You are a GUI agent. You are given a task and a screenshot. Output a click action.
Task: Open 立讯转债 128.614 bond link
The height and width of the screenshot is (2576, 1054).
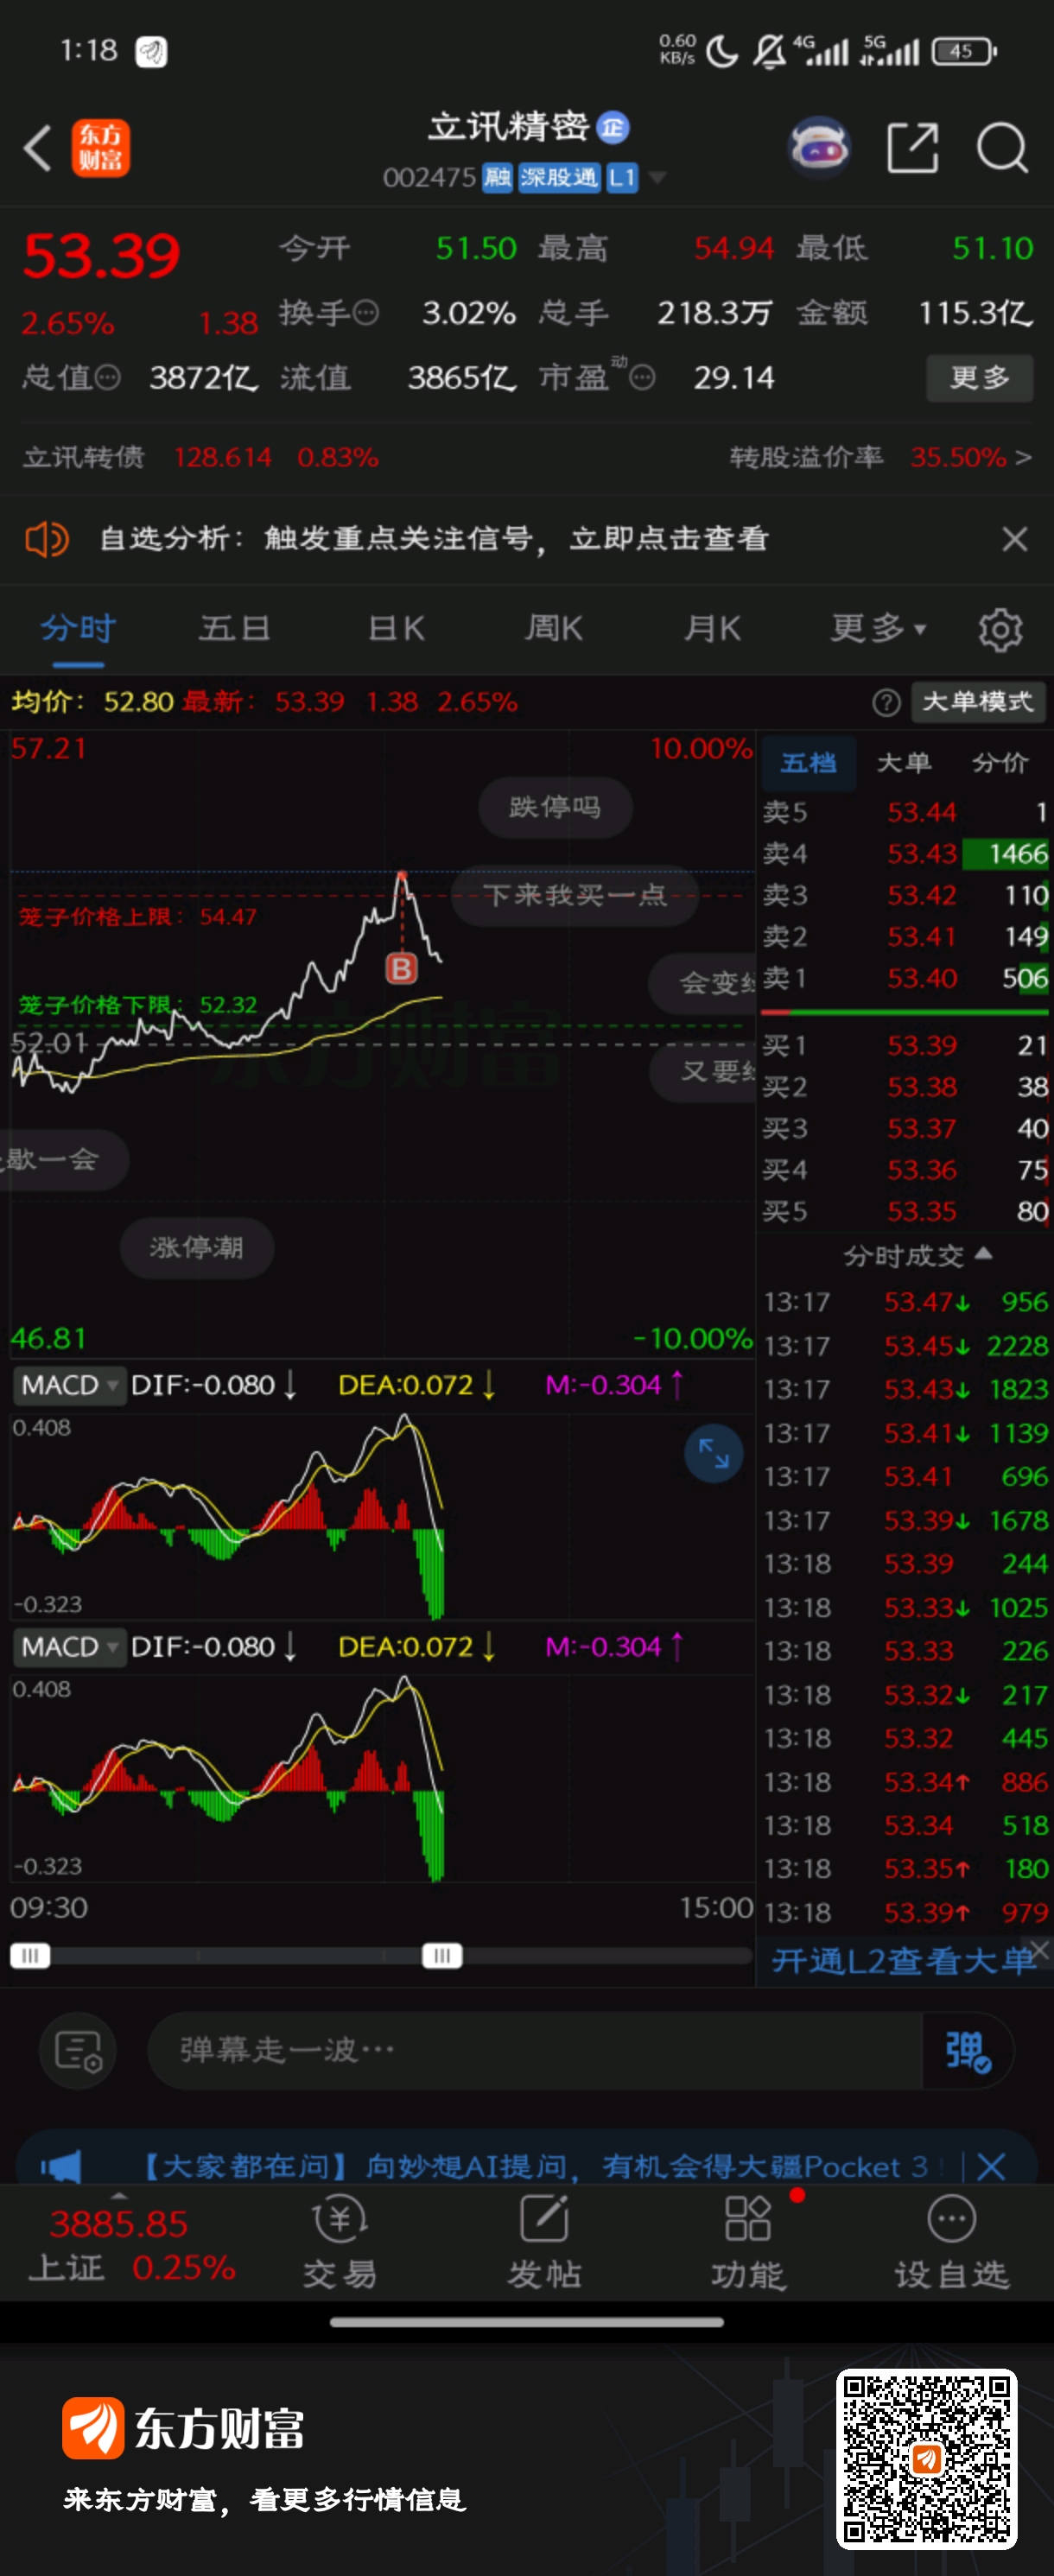pos(200,457)
